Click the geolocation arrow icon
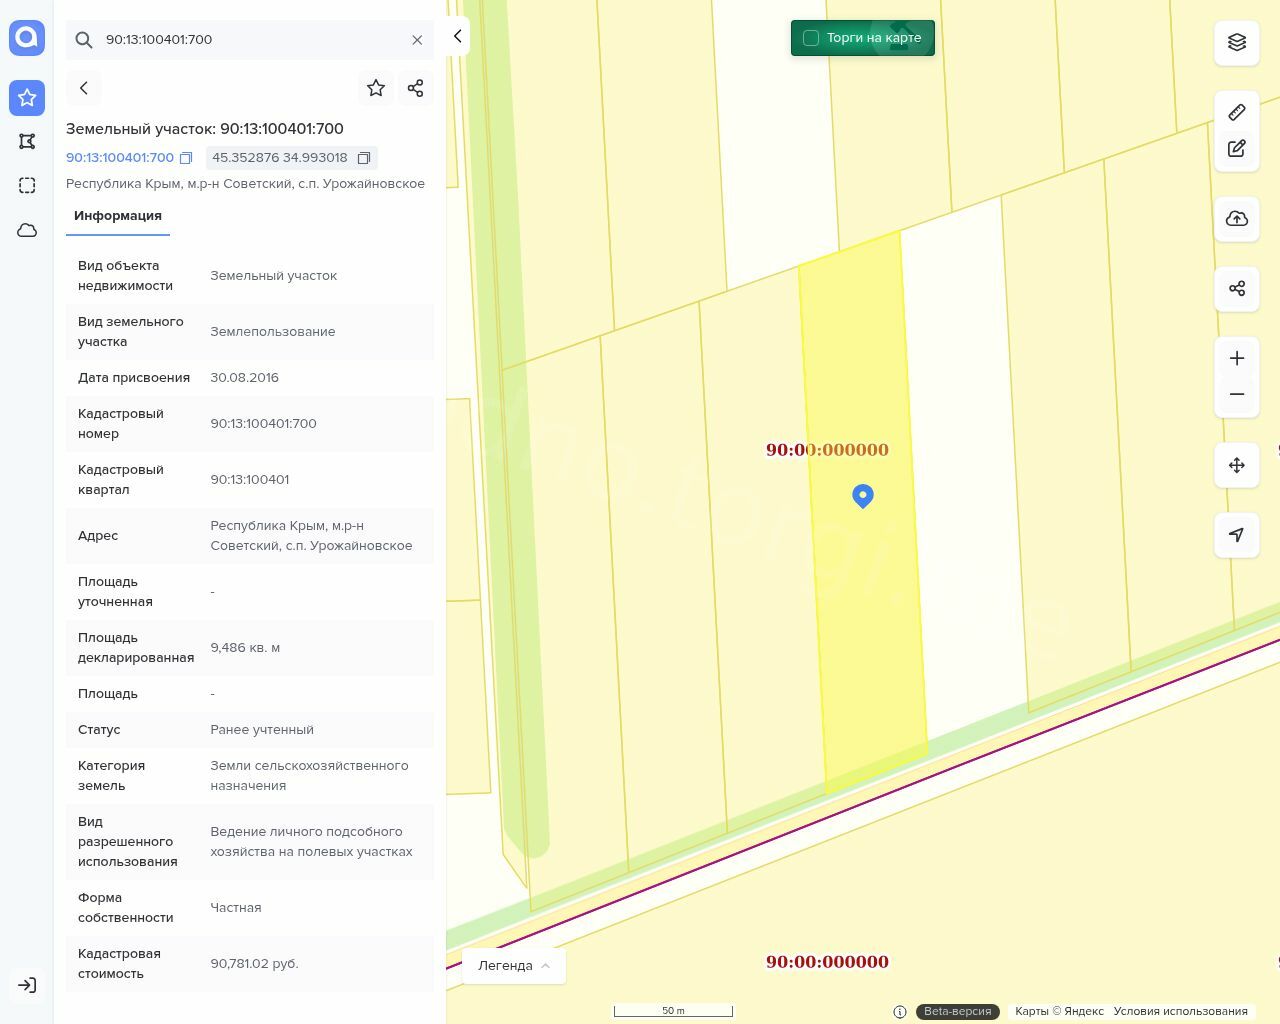 coord(1236,535)
